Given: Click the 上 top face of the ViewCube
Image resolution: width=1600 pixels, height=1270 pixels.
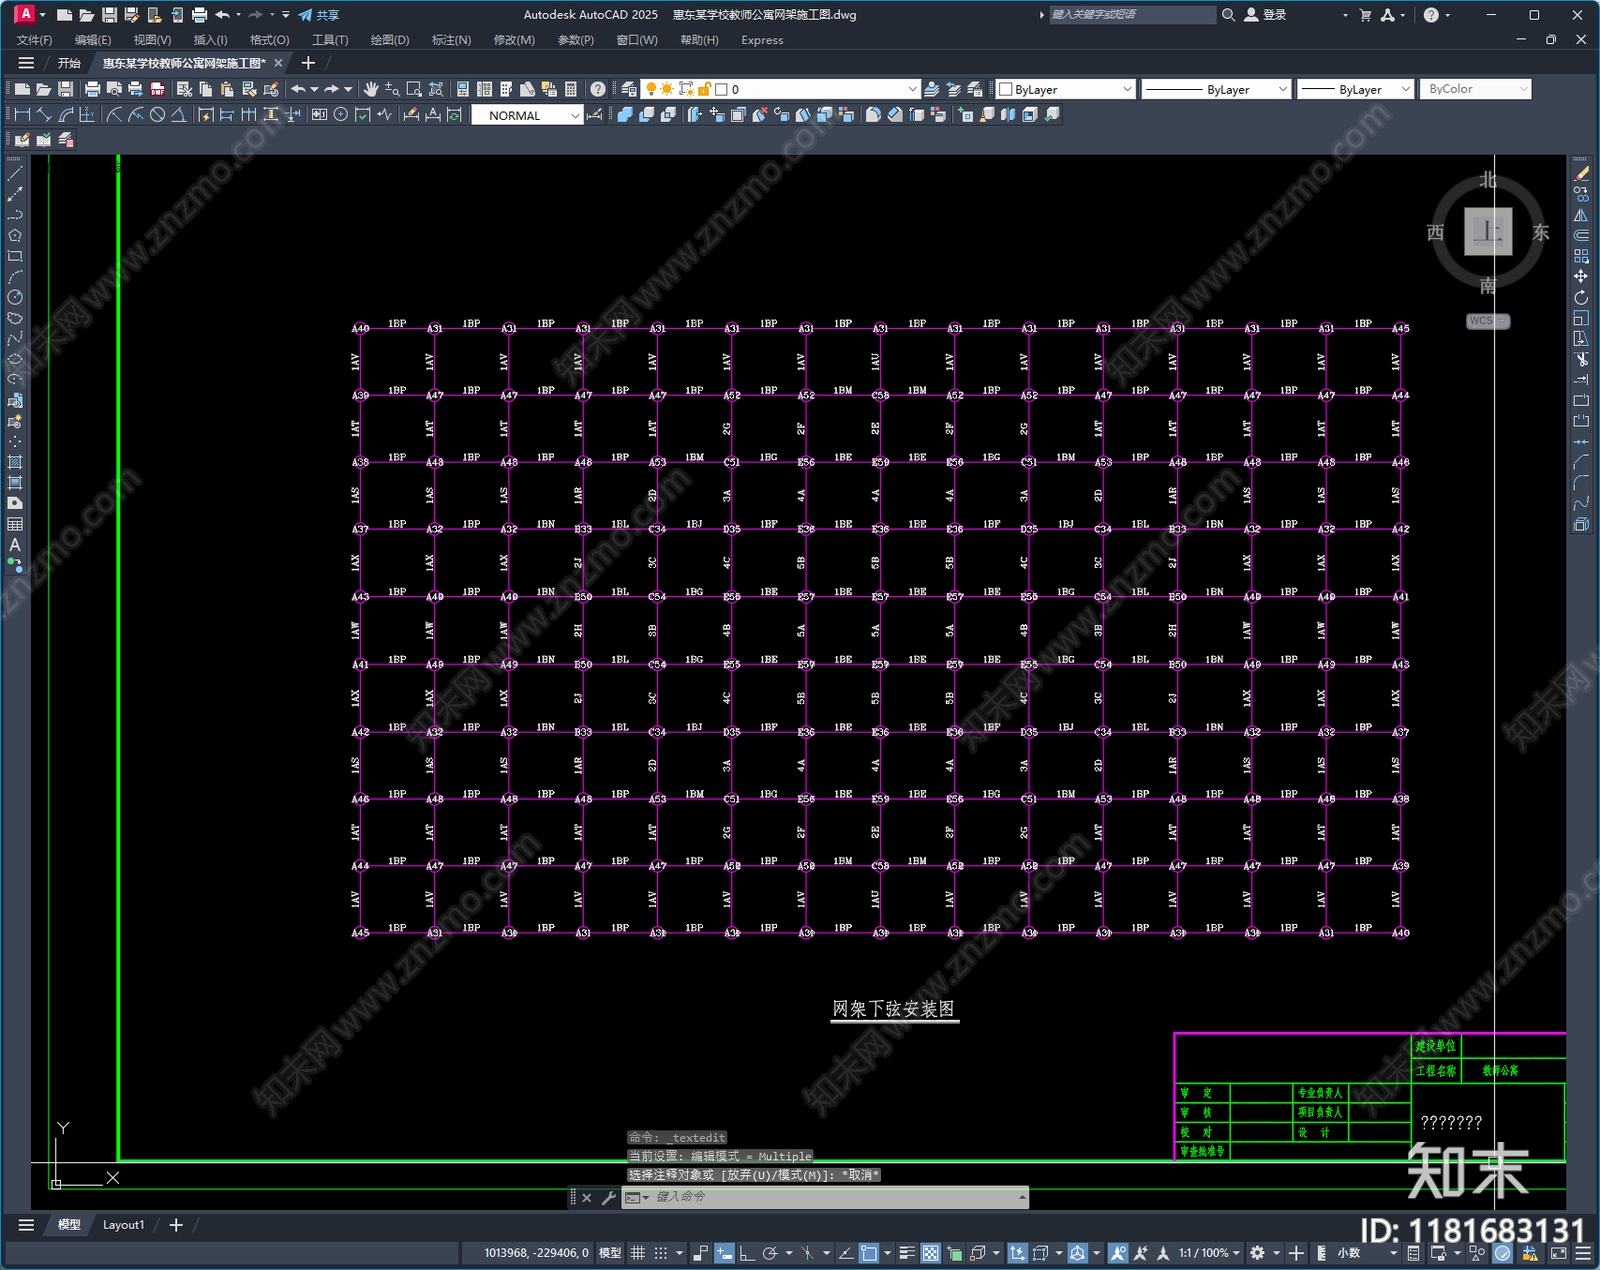Looking at the screenshot, I should (1488, 232).
